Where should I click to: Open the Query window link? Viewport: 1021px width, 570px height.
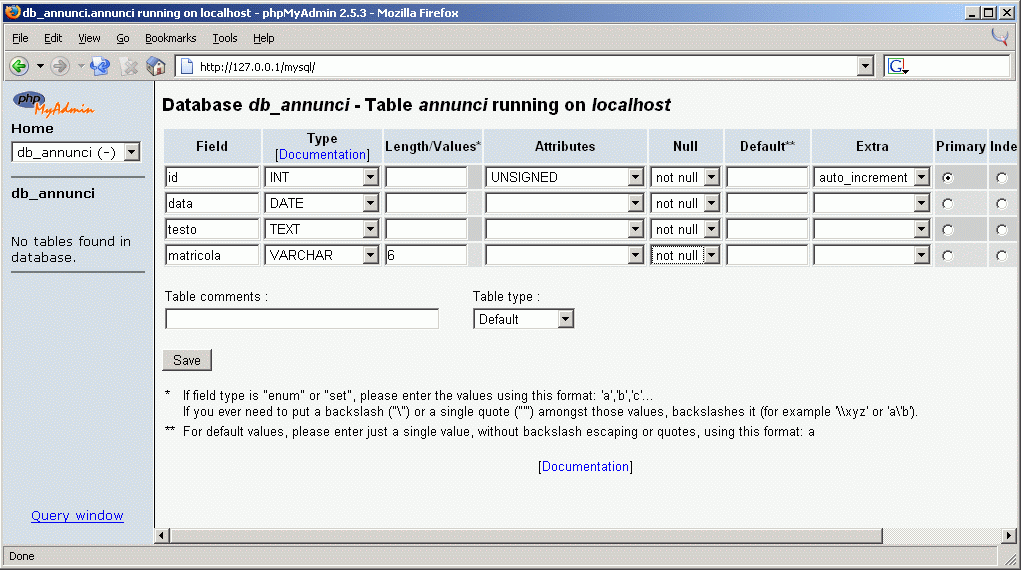(x=77, y=516)
